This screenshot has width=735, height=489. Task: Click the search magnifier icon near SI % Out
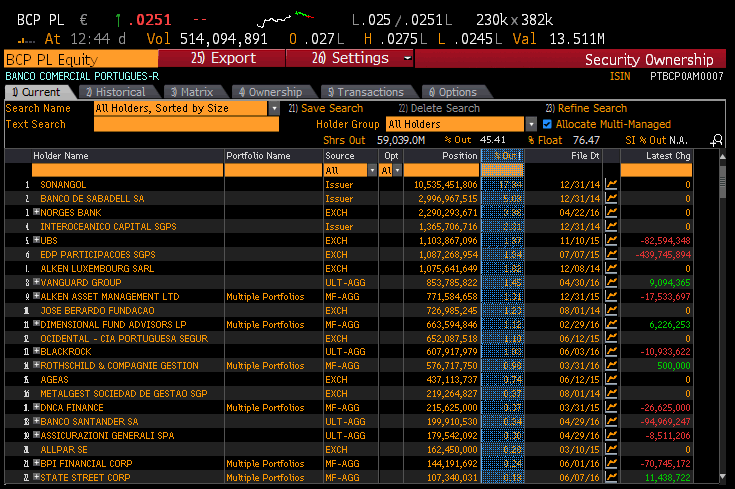pos(716,140)
